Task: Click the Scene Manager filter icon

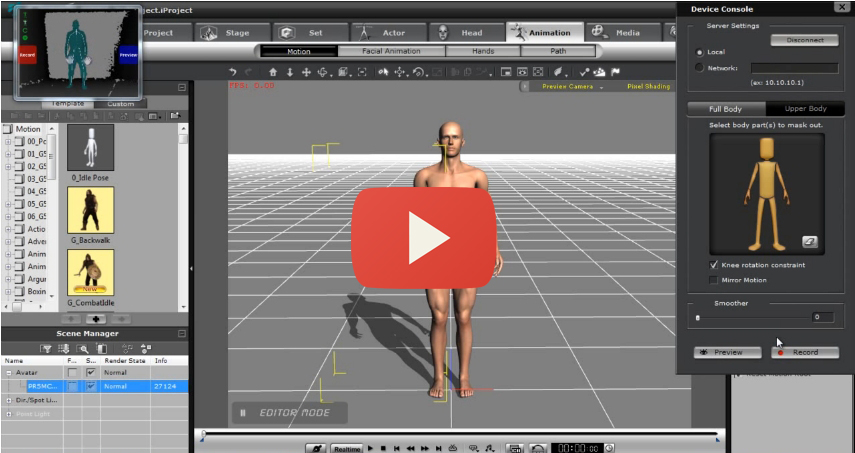Action: click(45, 348)
